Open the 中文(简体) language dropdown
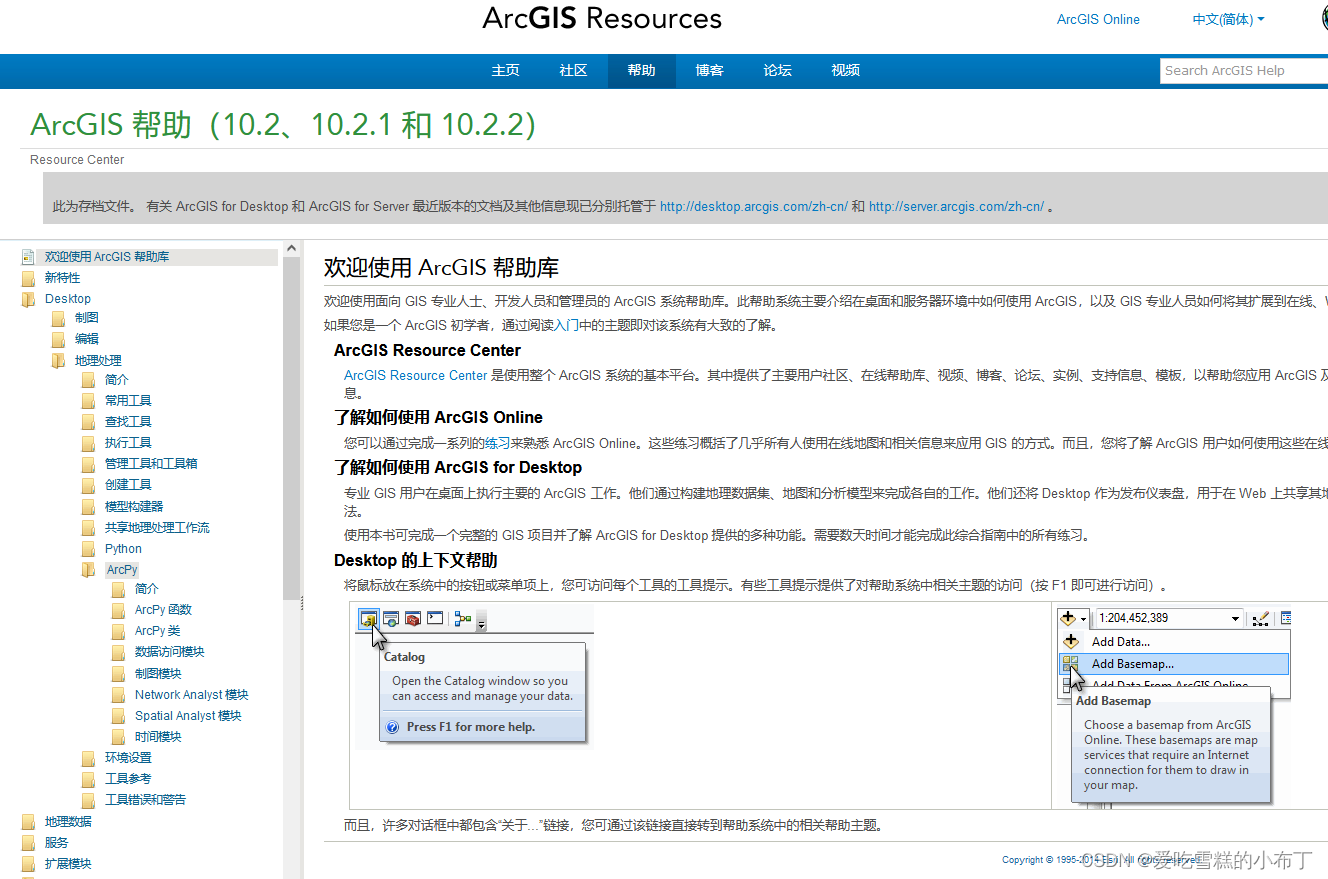The height and width of the screenshot is (879, 1328). click(x=1228, y=19)
